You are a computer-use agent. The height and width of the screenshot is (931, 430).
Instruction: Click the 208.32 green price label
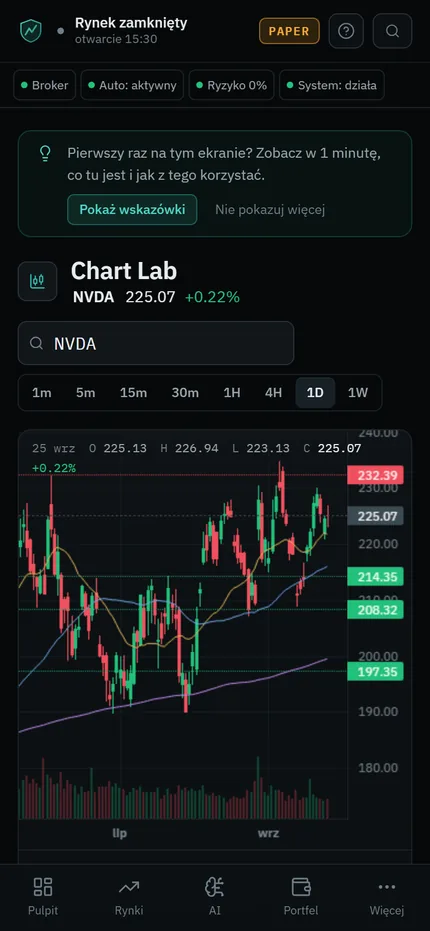[x=375, y=610]
